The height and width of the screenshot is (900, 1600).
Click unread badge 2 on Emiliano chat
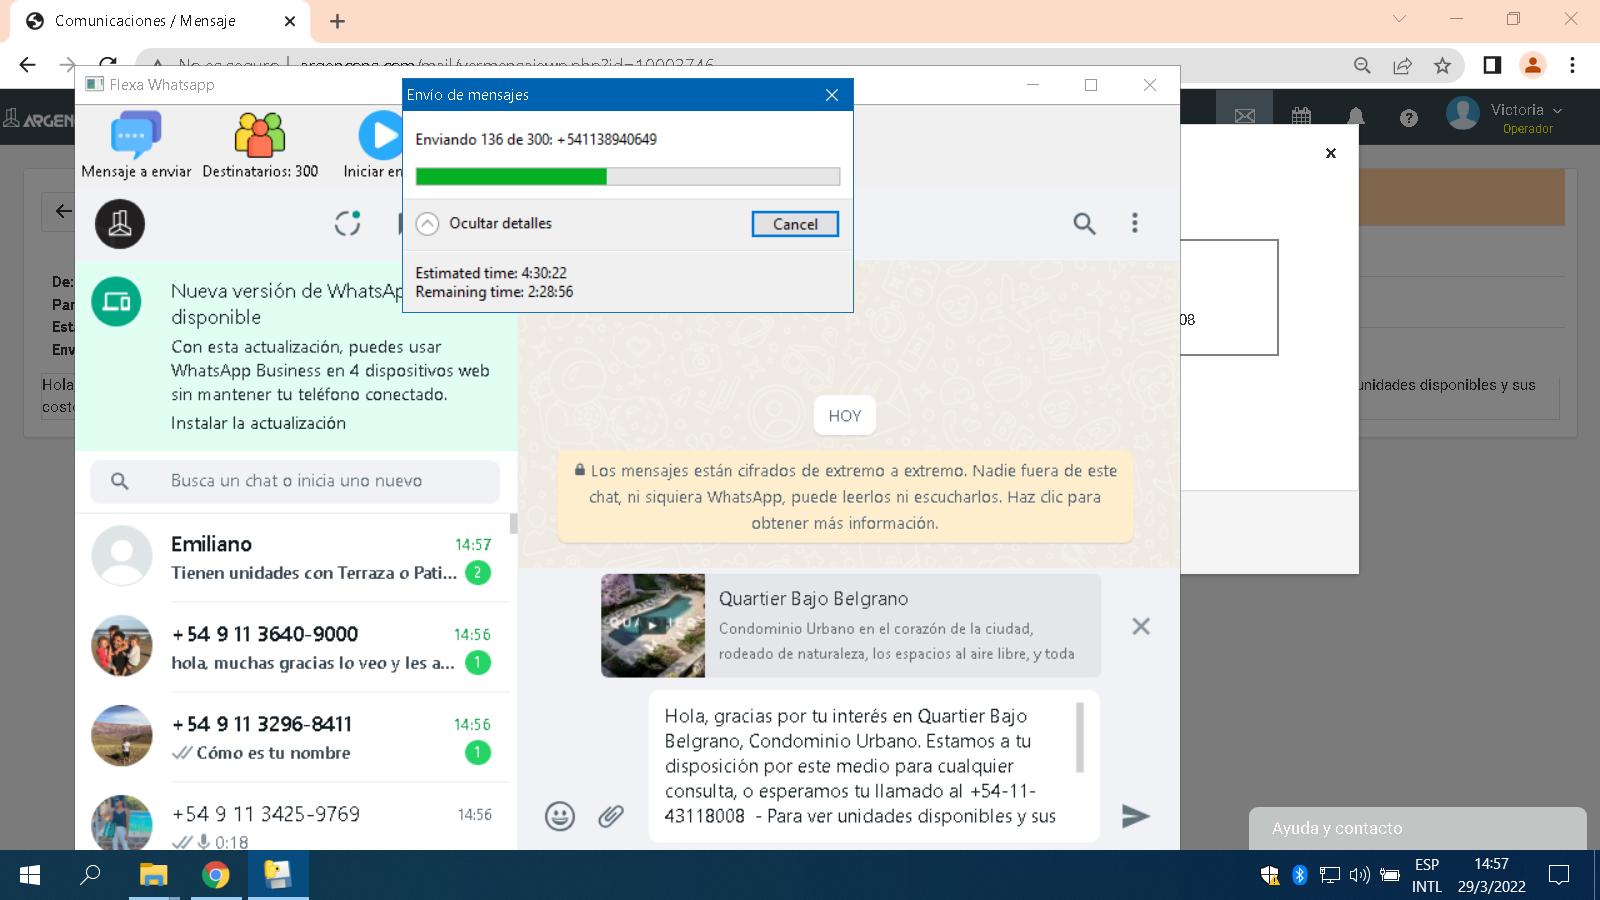pyautogui.click(x=478, y=573)
